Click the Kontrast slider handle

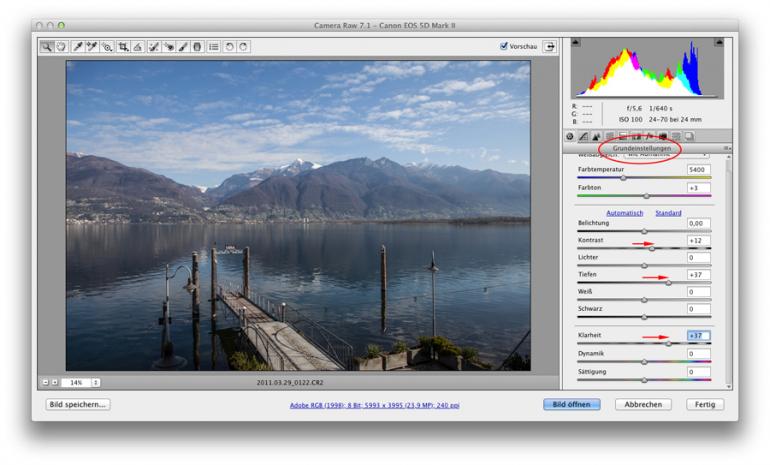pyautogui.click(x=652, y=248)
